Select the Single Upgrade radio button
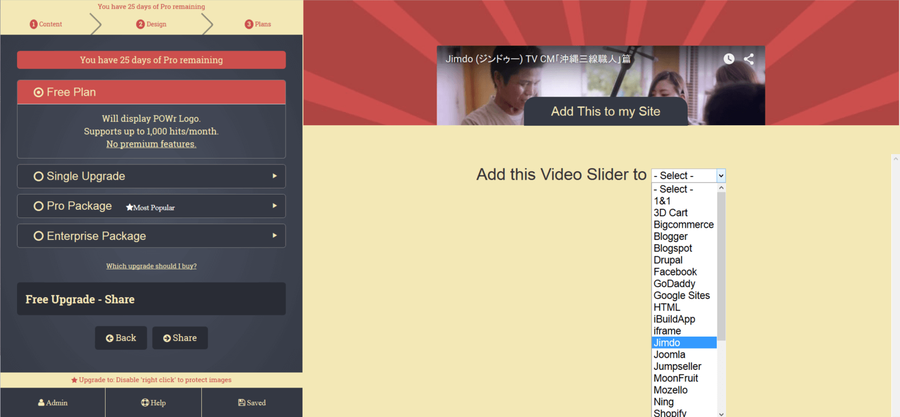This screenshot has height=417, width=900. [x=38, y=176]
